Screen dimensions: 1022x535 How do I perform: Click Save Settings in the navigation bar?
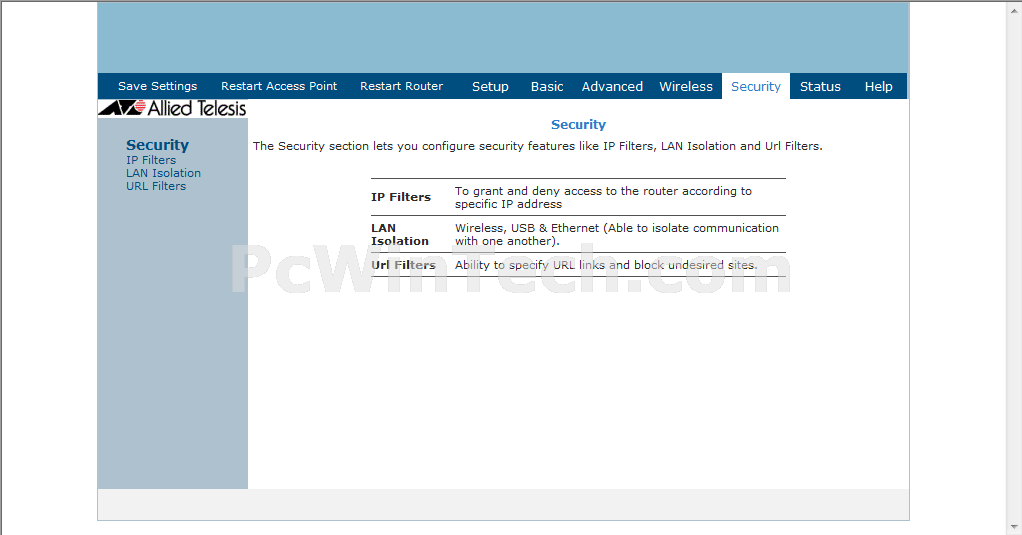157,86
